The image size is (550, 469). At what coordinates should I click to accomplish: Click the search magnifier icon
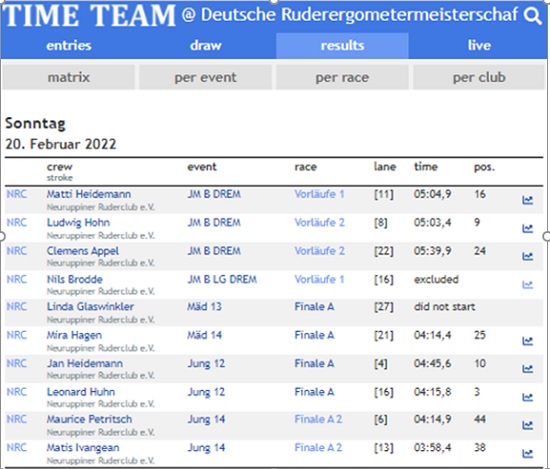point(532,16)
